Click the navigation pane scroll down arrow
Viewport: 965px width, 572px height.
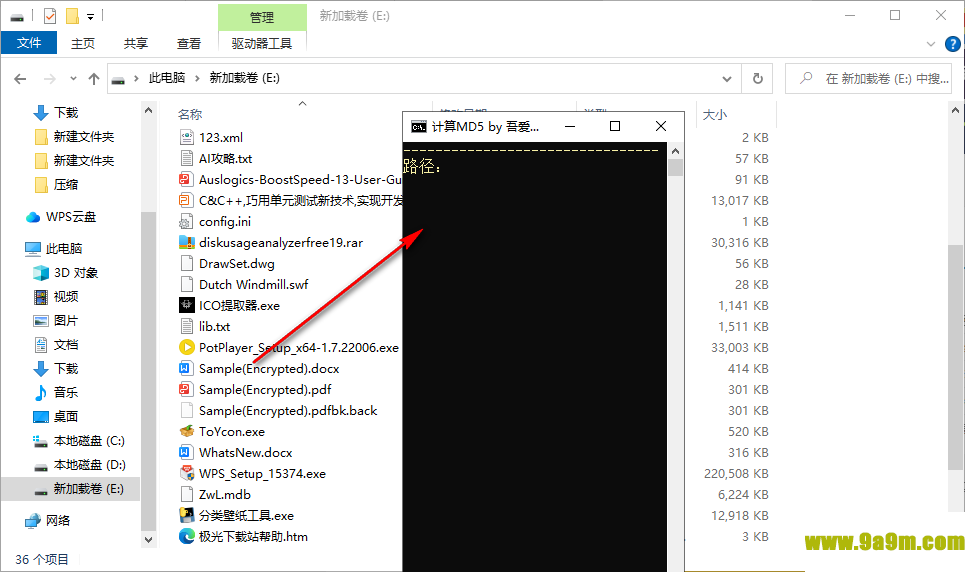148,539
